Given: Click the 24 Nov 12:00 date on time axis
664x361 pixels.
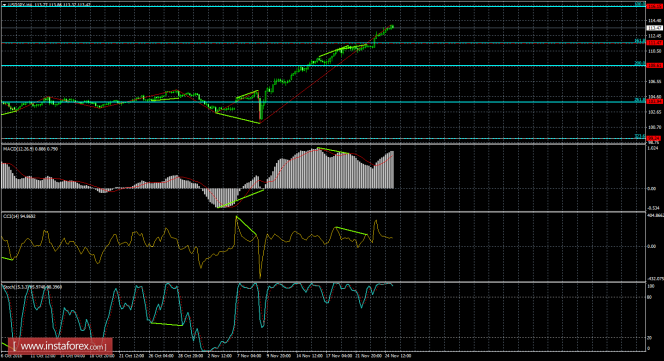Looking at the screenshot, I should click(398, 356).
